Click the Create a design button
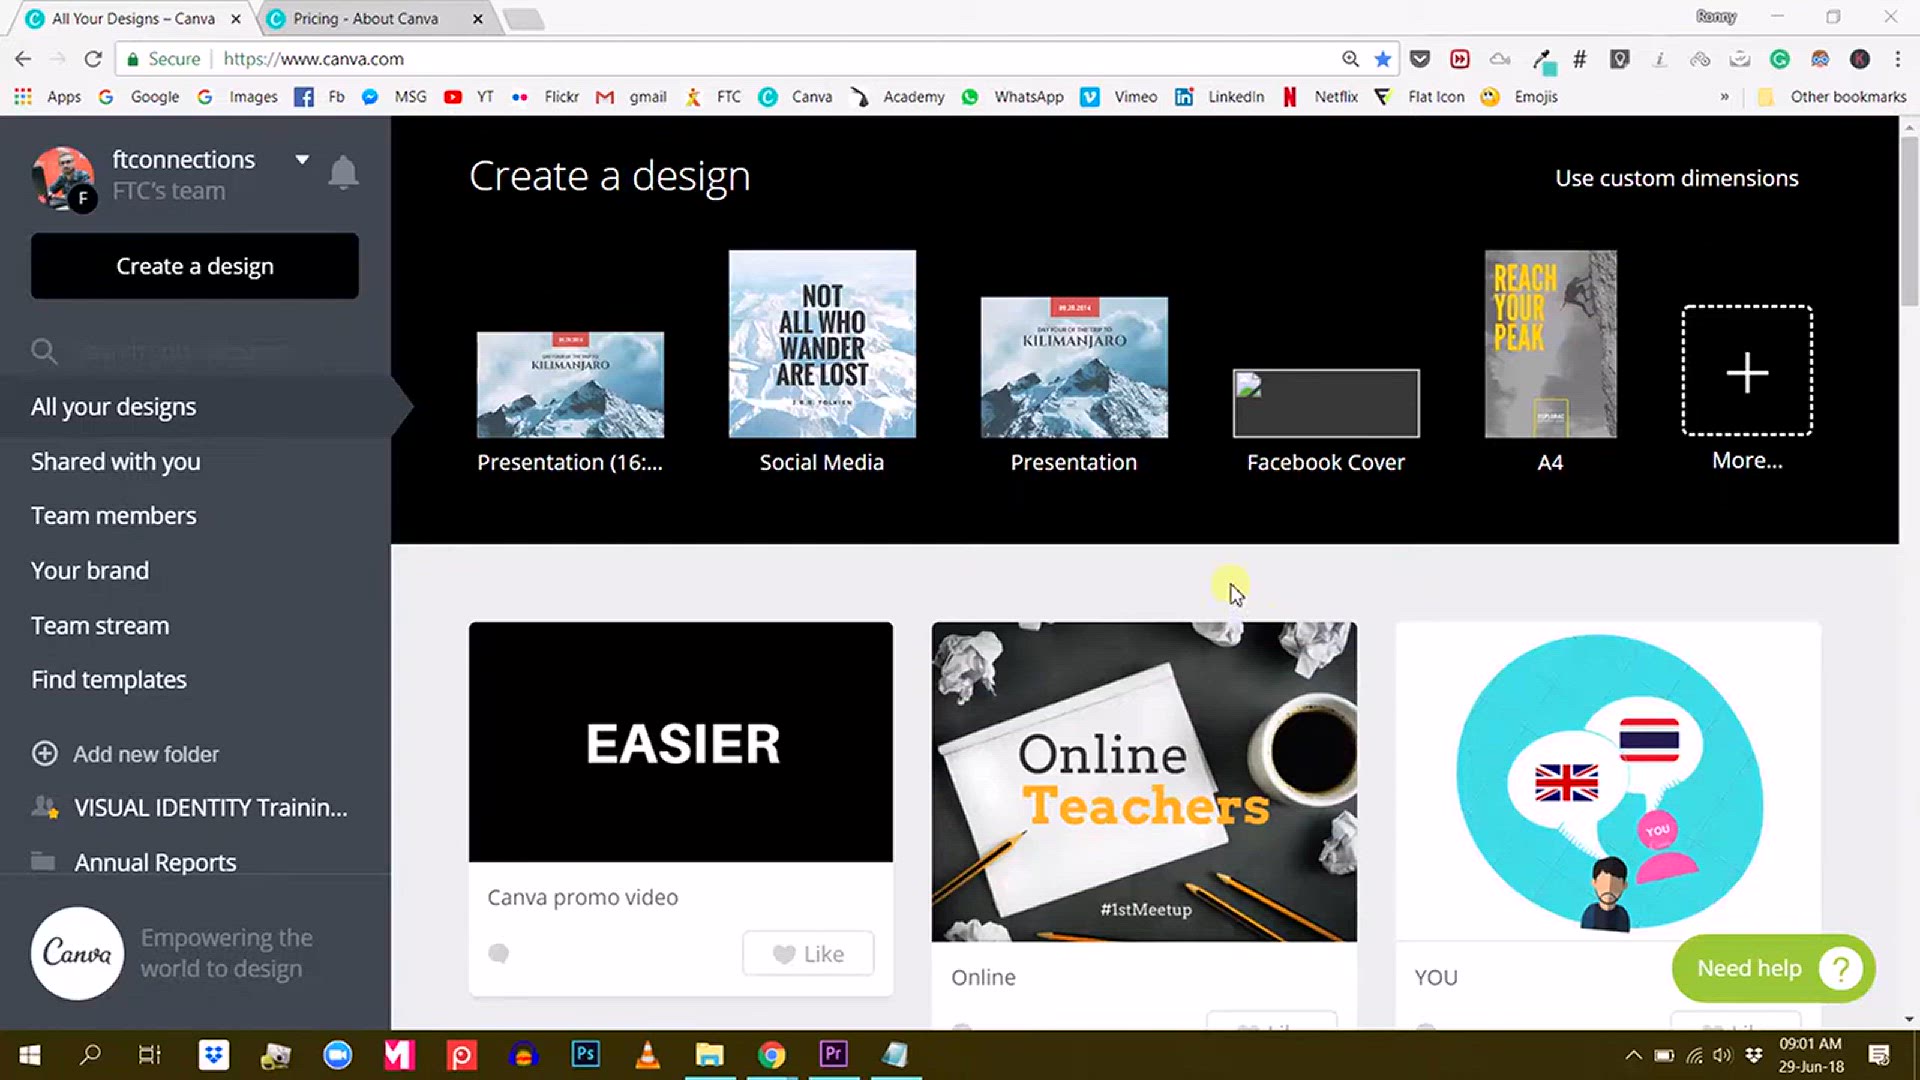The width and height of the screenshot is (1920, 1080). 194,266
